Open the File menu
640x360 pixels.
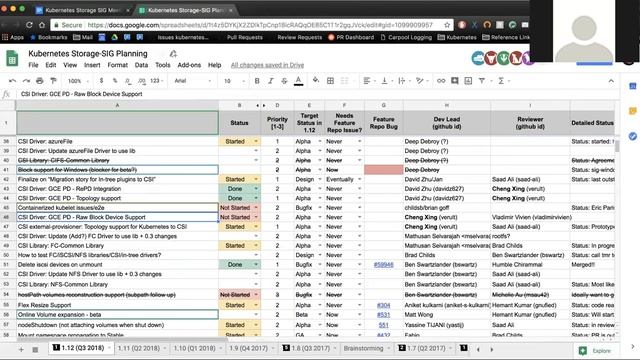pos(33,65)
